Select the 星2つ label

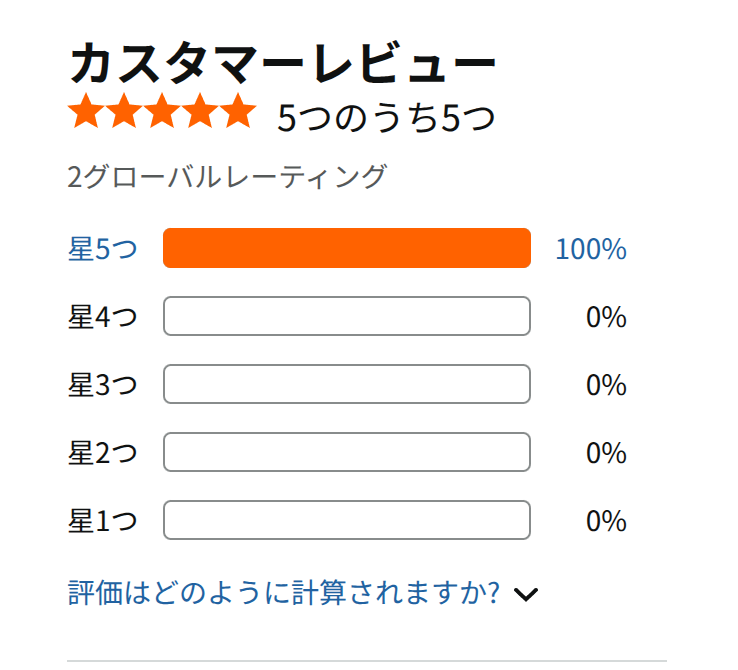coord(103,453)
